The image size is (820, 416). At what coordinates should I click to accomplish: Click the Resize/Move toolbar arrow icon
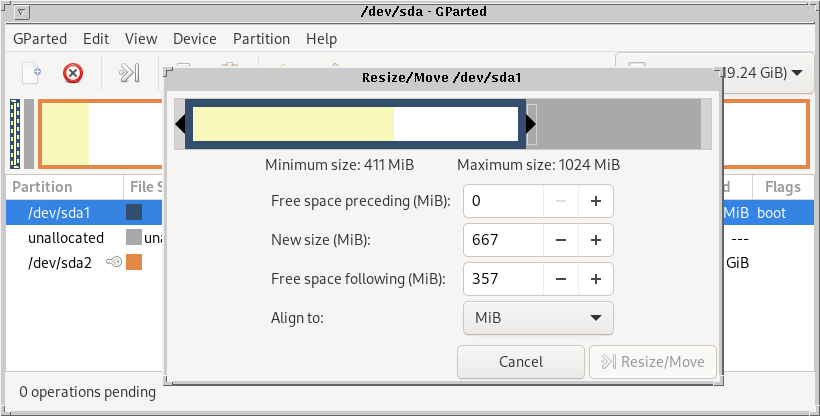click(x=129, y=73)
